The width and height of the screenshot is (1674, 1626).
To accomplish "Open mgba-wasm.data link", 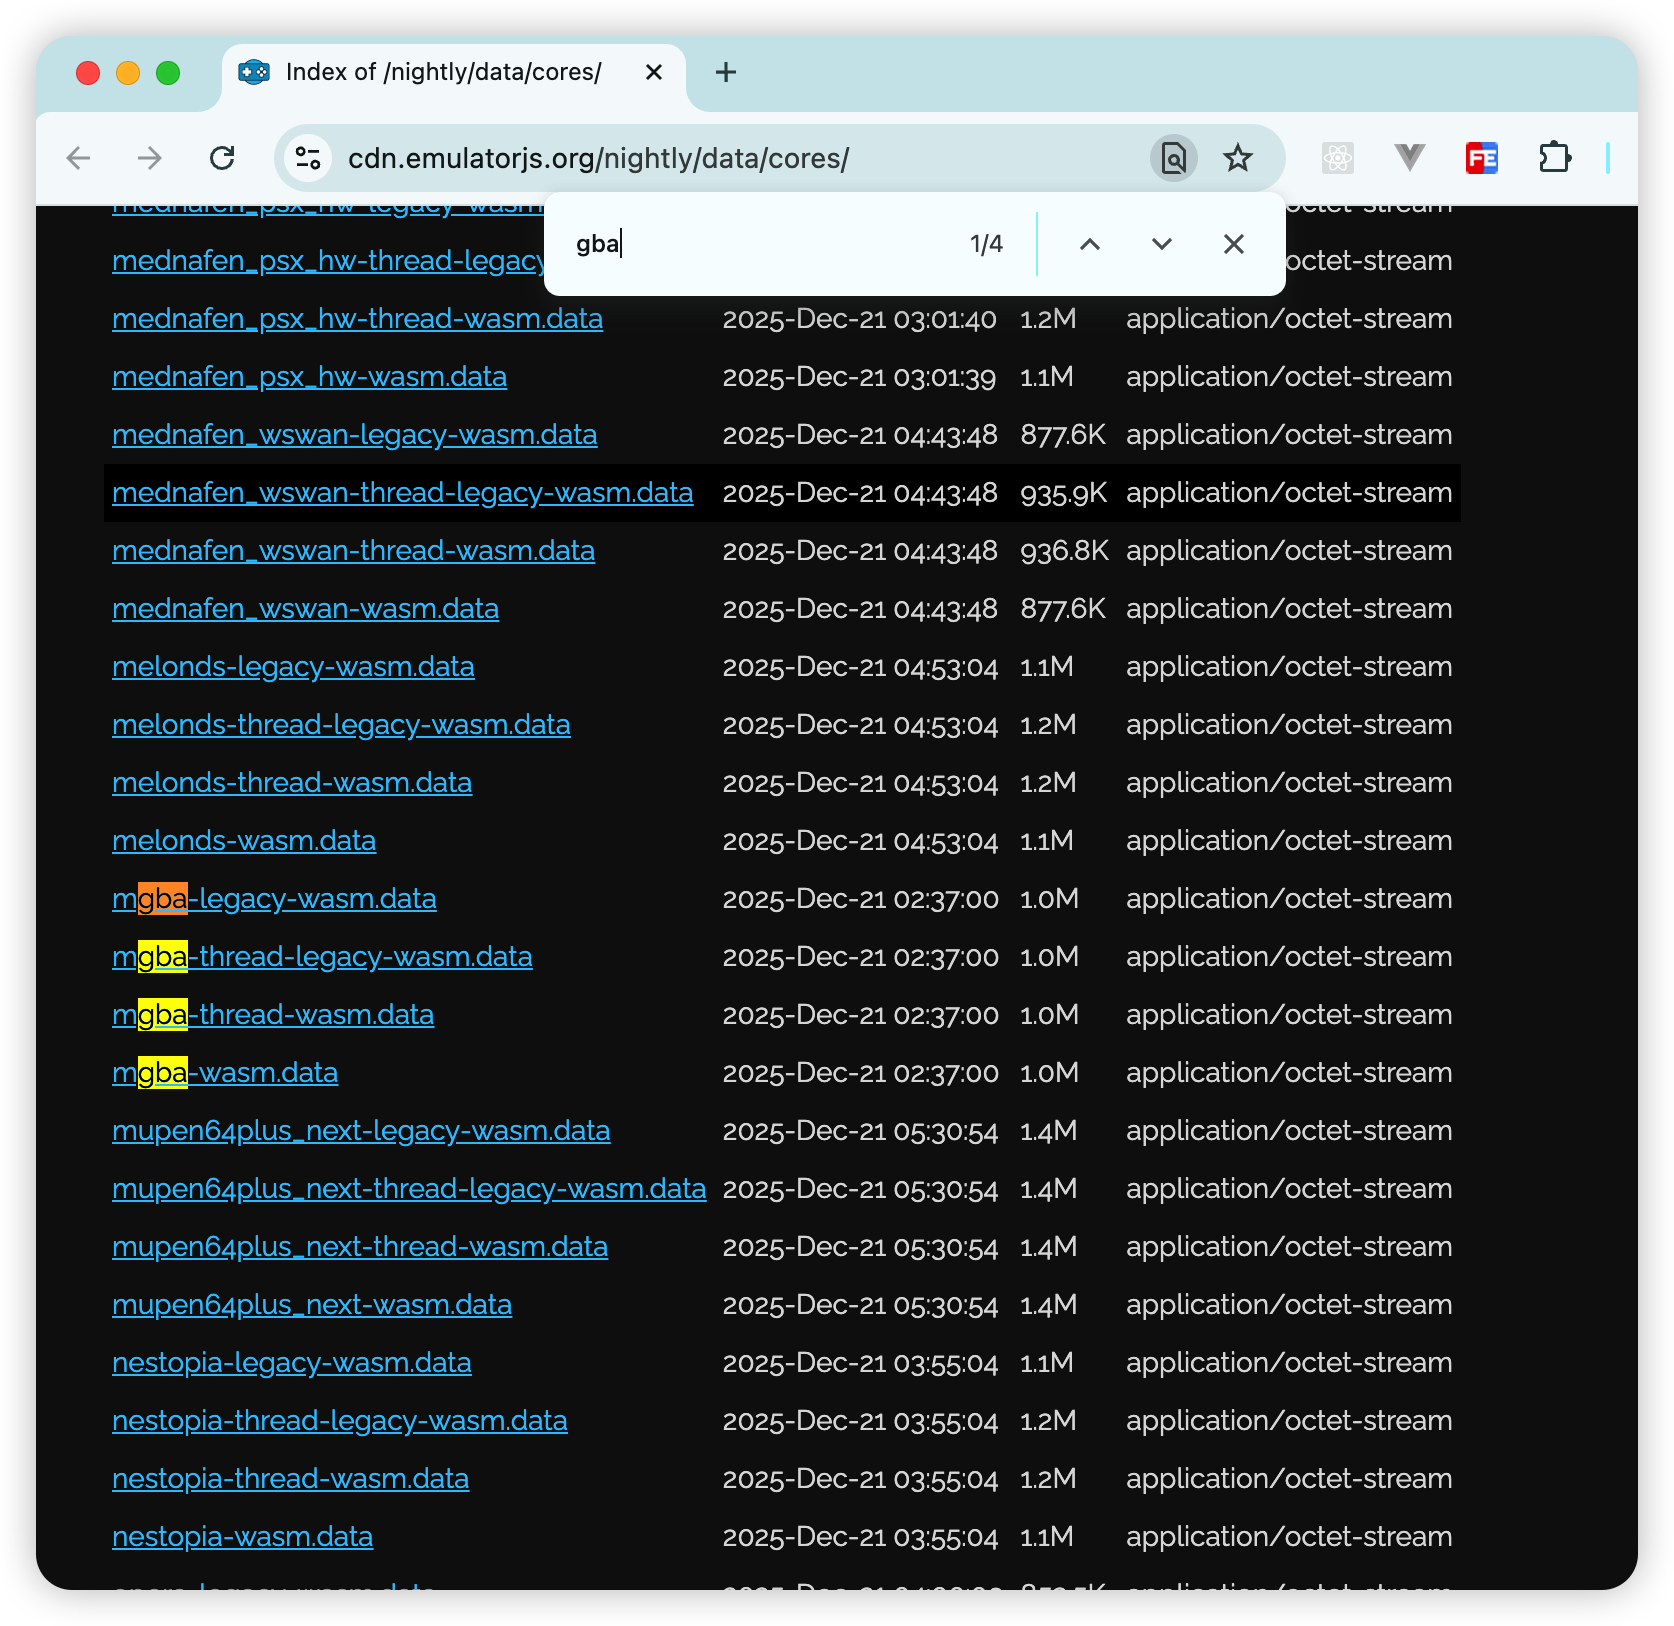I will pyautogui.click(x=225, y=1073).
